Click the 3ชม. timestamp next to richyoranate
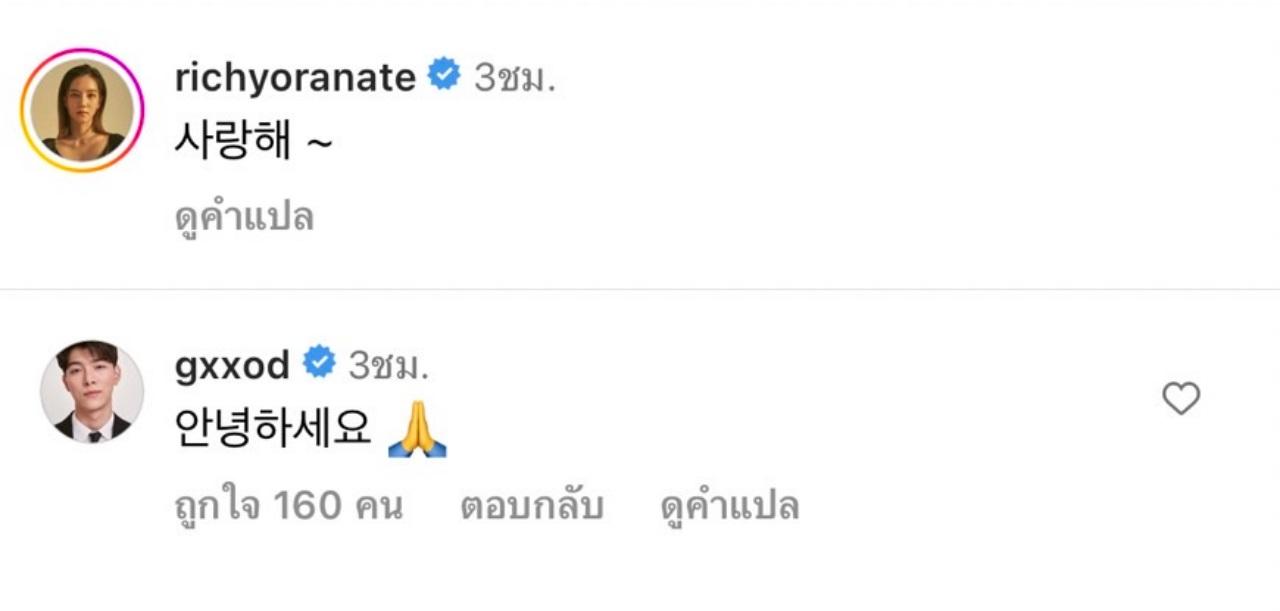This screenshot has width=1280, height=611. coord(514,77)
